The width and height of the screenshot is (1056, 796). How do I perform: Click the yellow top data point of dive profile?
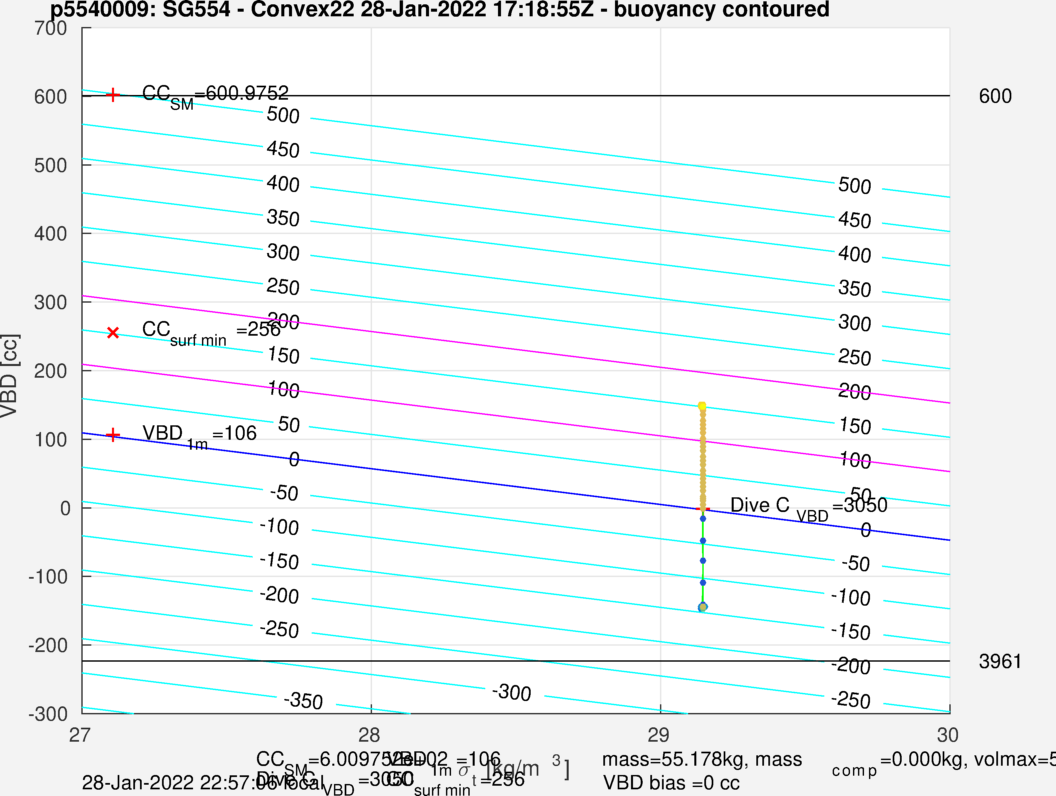(702, 406)
